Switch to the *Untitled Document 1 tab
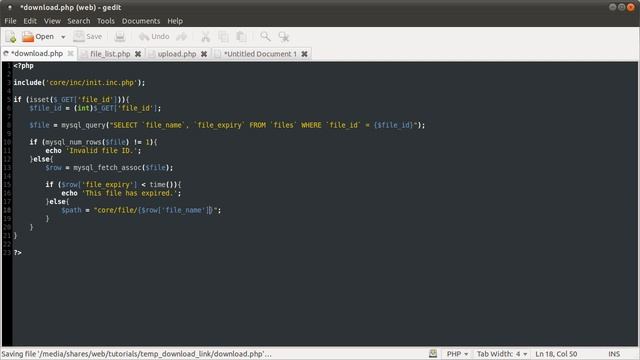640x360 pixels. [x=260, y=54]
